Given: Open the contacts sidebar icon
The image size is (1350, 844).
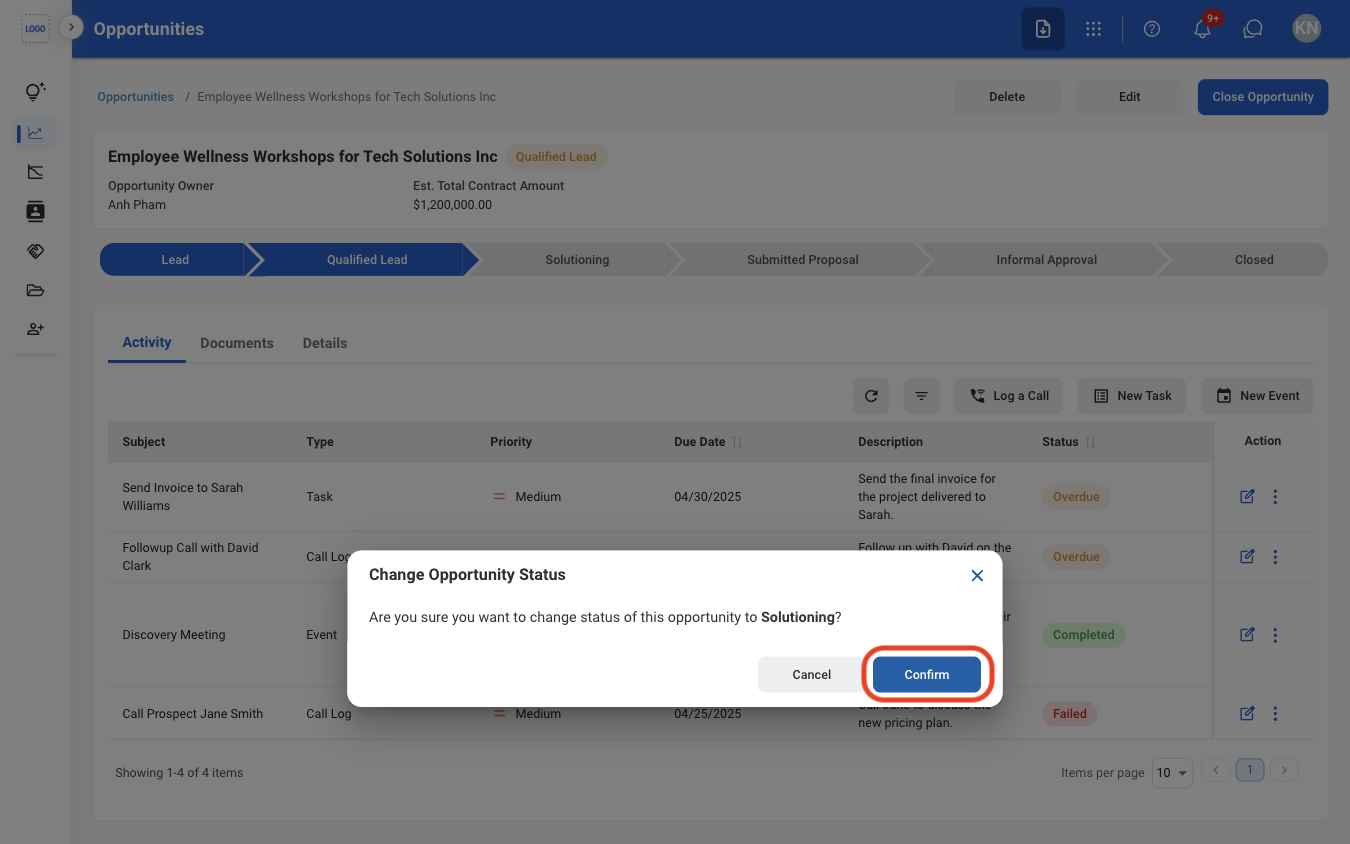Looking at the screenshot, I should [x=35, y=211].
